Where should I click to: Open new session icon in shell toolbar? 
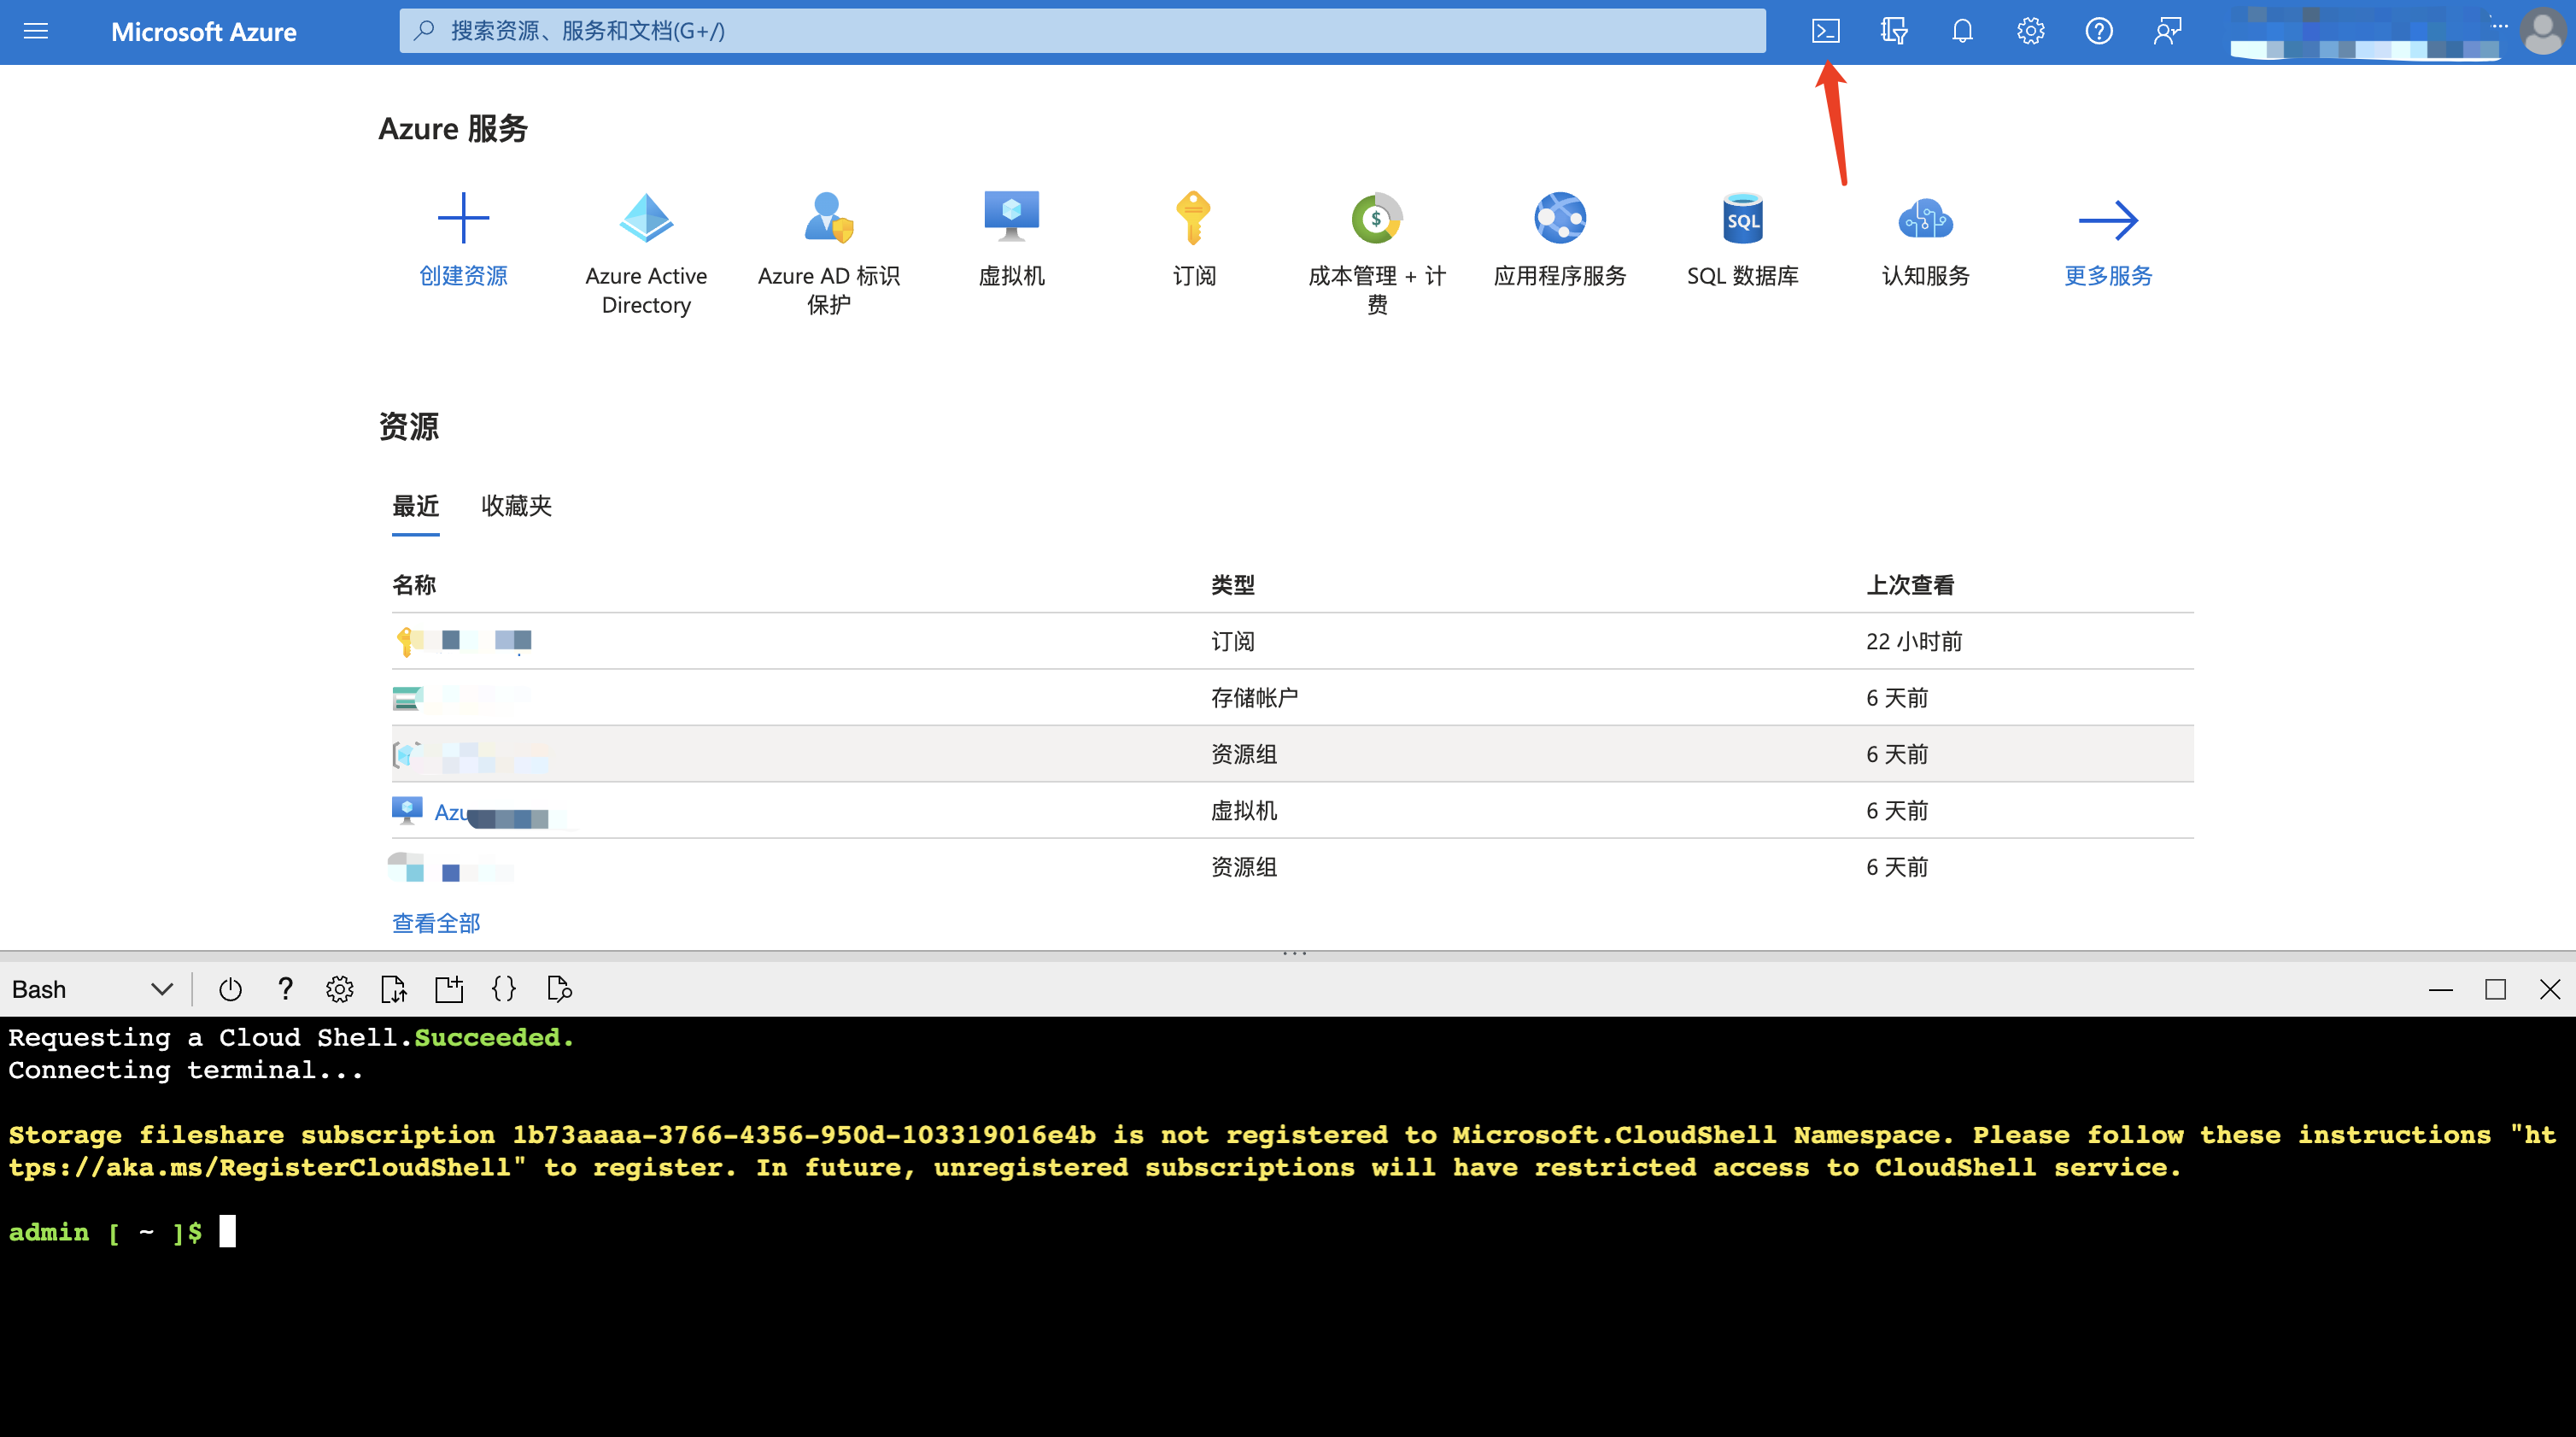(449, 989)
